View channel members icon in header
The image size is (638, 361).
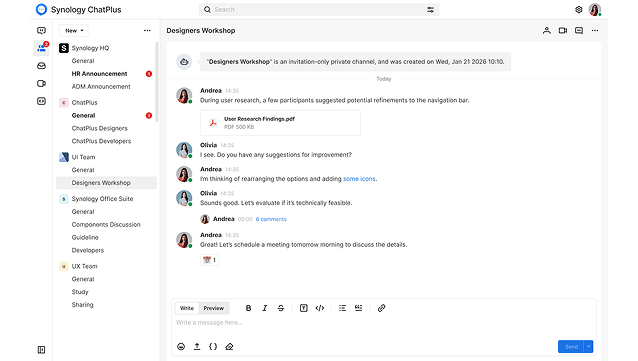click(546, 31)
